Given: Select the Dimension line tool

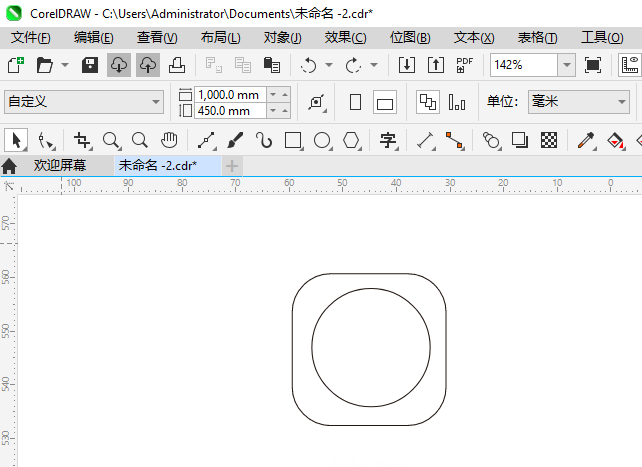Looking at the screenshot, I should click(x=425, y=141).
